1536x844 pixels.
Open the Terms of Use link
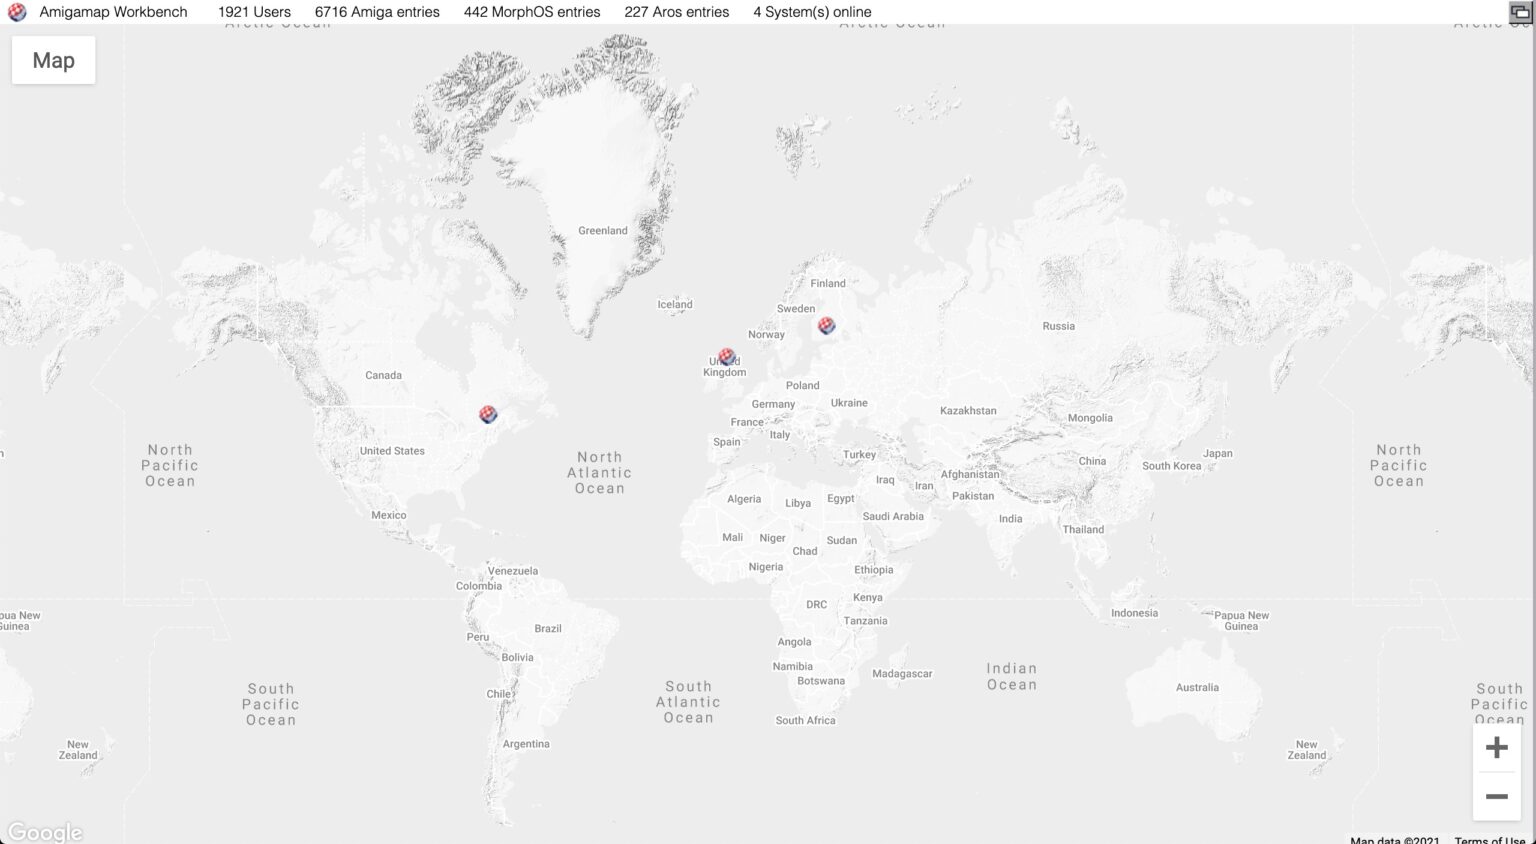pos(1490,840)
